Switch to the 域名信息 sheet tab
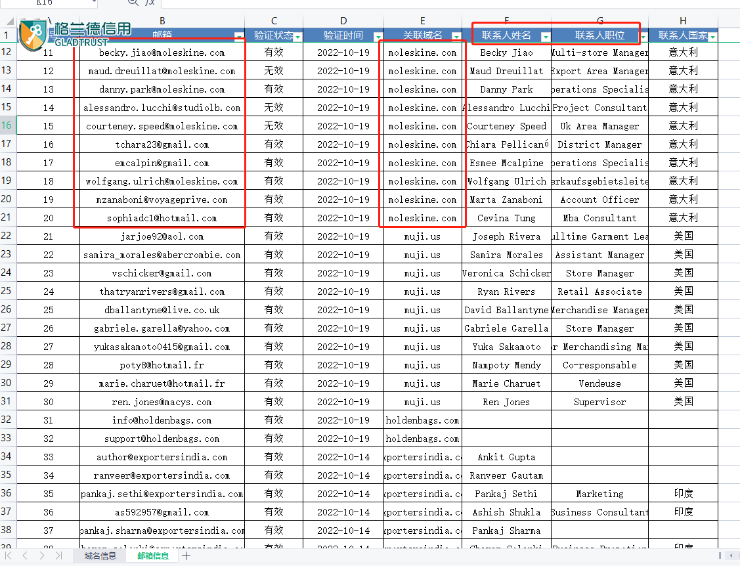 (100, 556)
